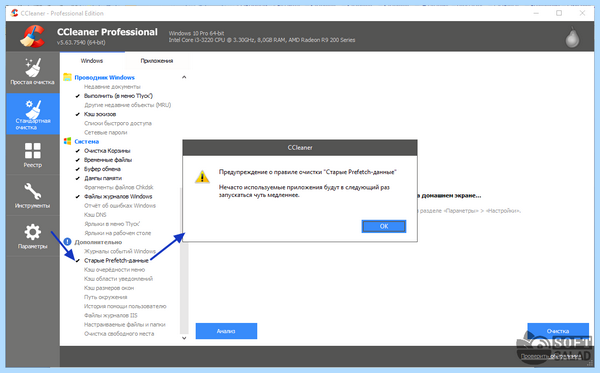Click the version text v5.63.7540 (64-bit)
Viewport: 600px width, 373px height.
point(81,42)
